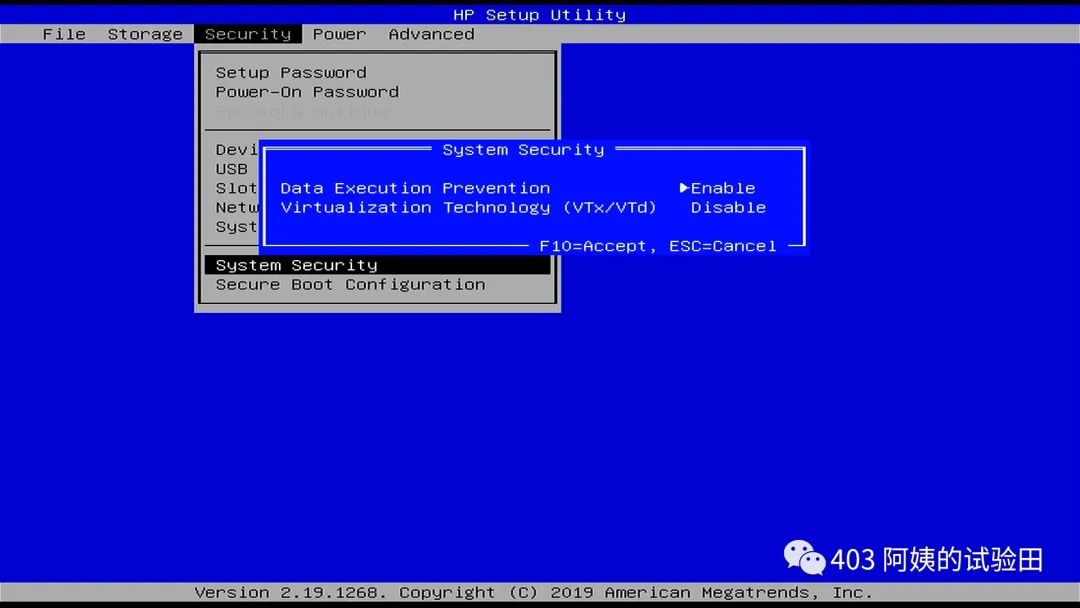The height and width of the screenshot is (608, 1080).
Task: Choose Power-On Password entry
Action: (x=307, y=92)
